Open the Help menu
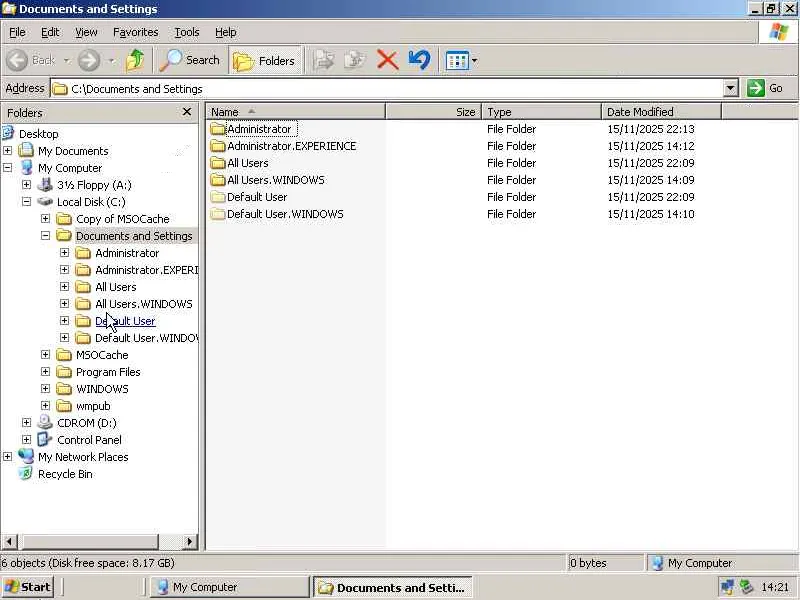Viewport: 800px width, 600px height. (x=226, y=32)
